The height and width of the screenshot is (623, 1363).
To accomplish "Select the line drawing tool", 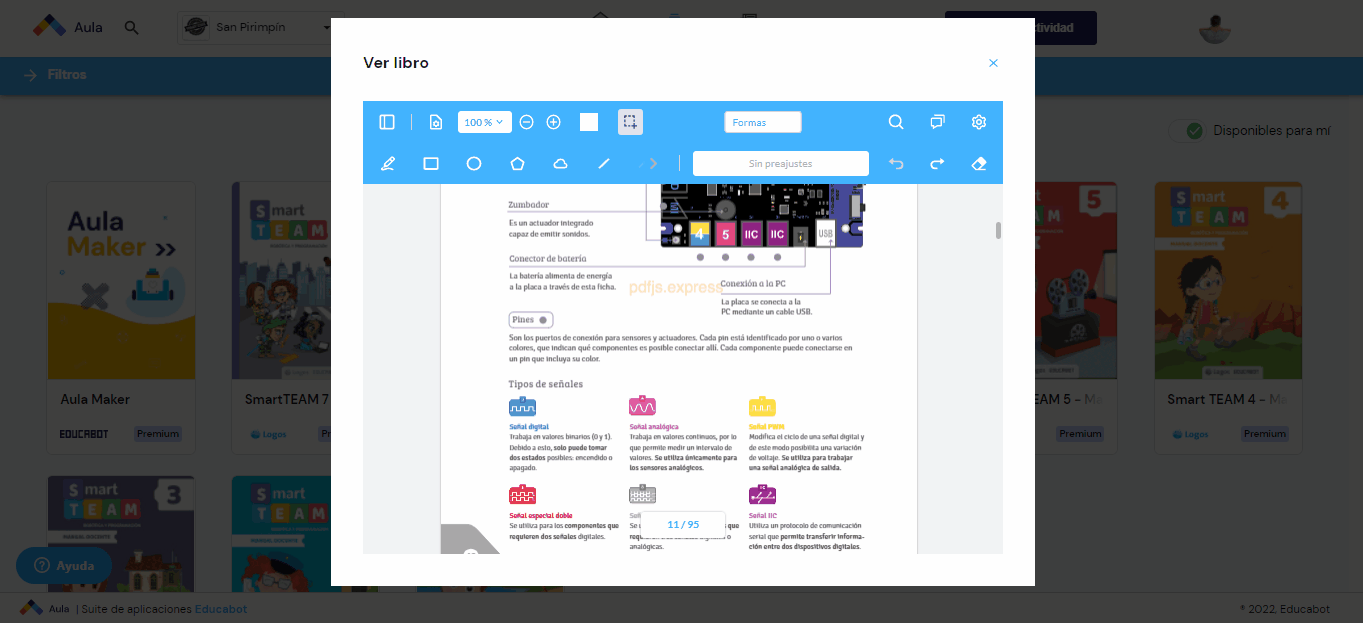I will click(604, 164).
